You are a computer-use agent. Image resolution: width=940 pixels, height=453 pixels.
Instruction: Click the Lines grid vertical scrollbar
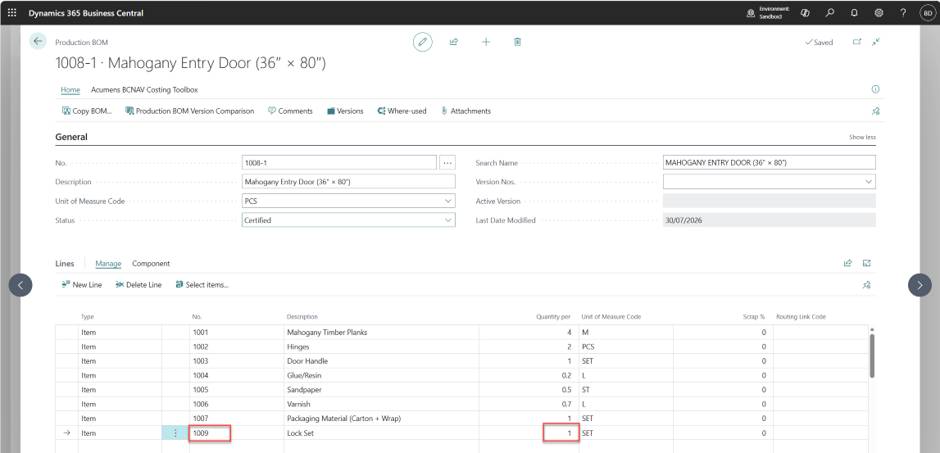click(872, 355)
